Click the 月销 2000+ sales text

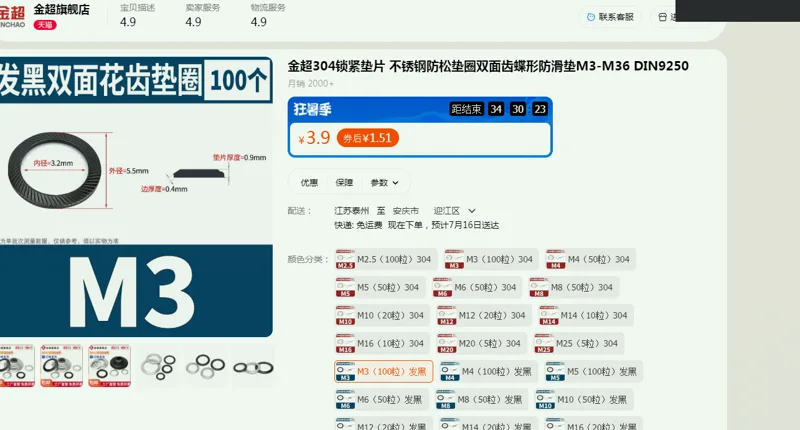pos(311,84)
